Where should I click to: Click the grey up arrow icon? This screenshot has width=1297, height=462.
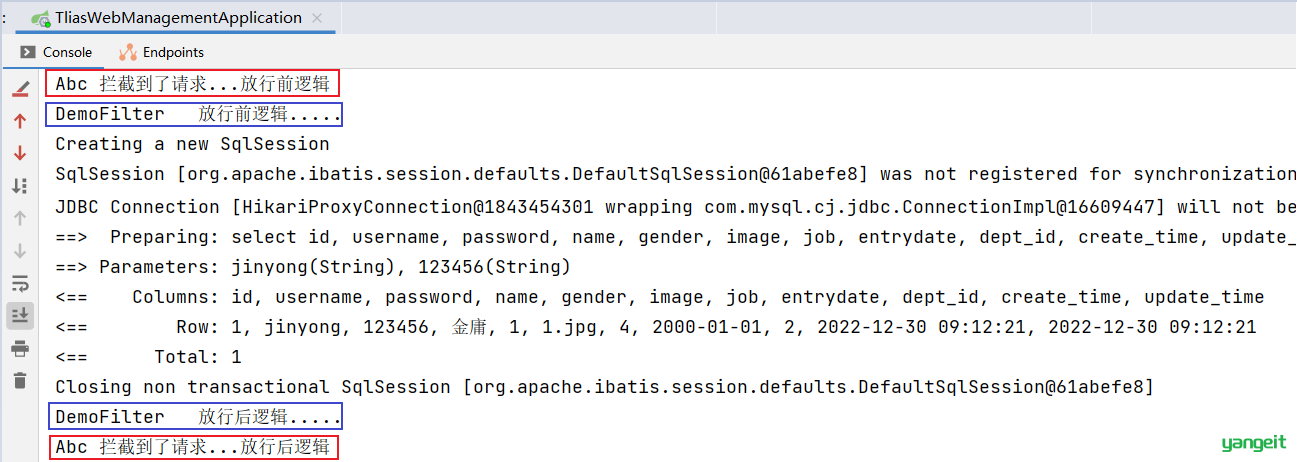(x=20, y=218)
